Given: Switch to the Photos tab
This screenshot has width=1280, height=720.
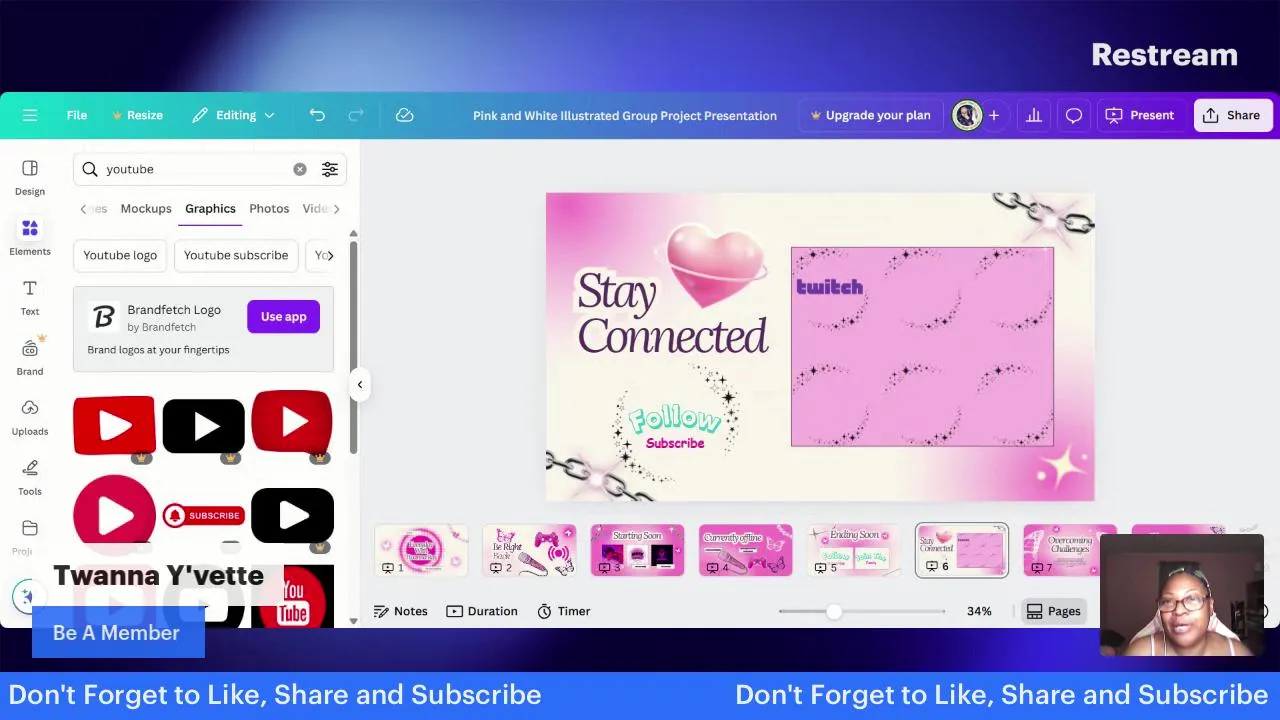Looking at the screenshot, I should point(269,208).
